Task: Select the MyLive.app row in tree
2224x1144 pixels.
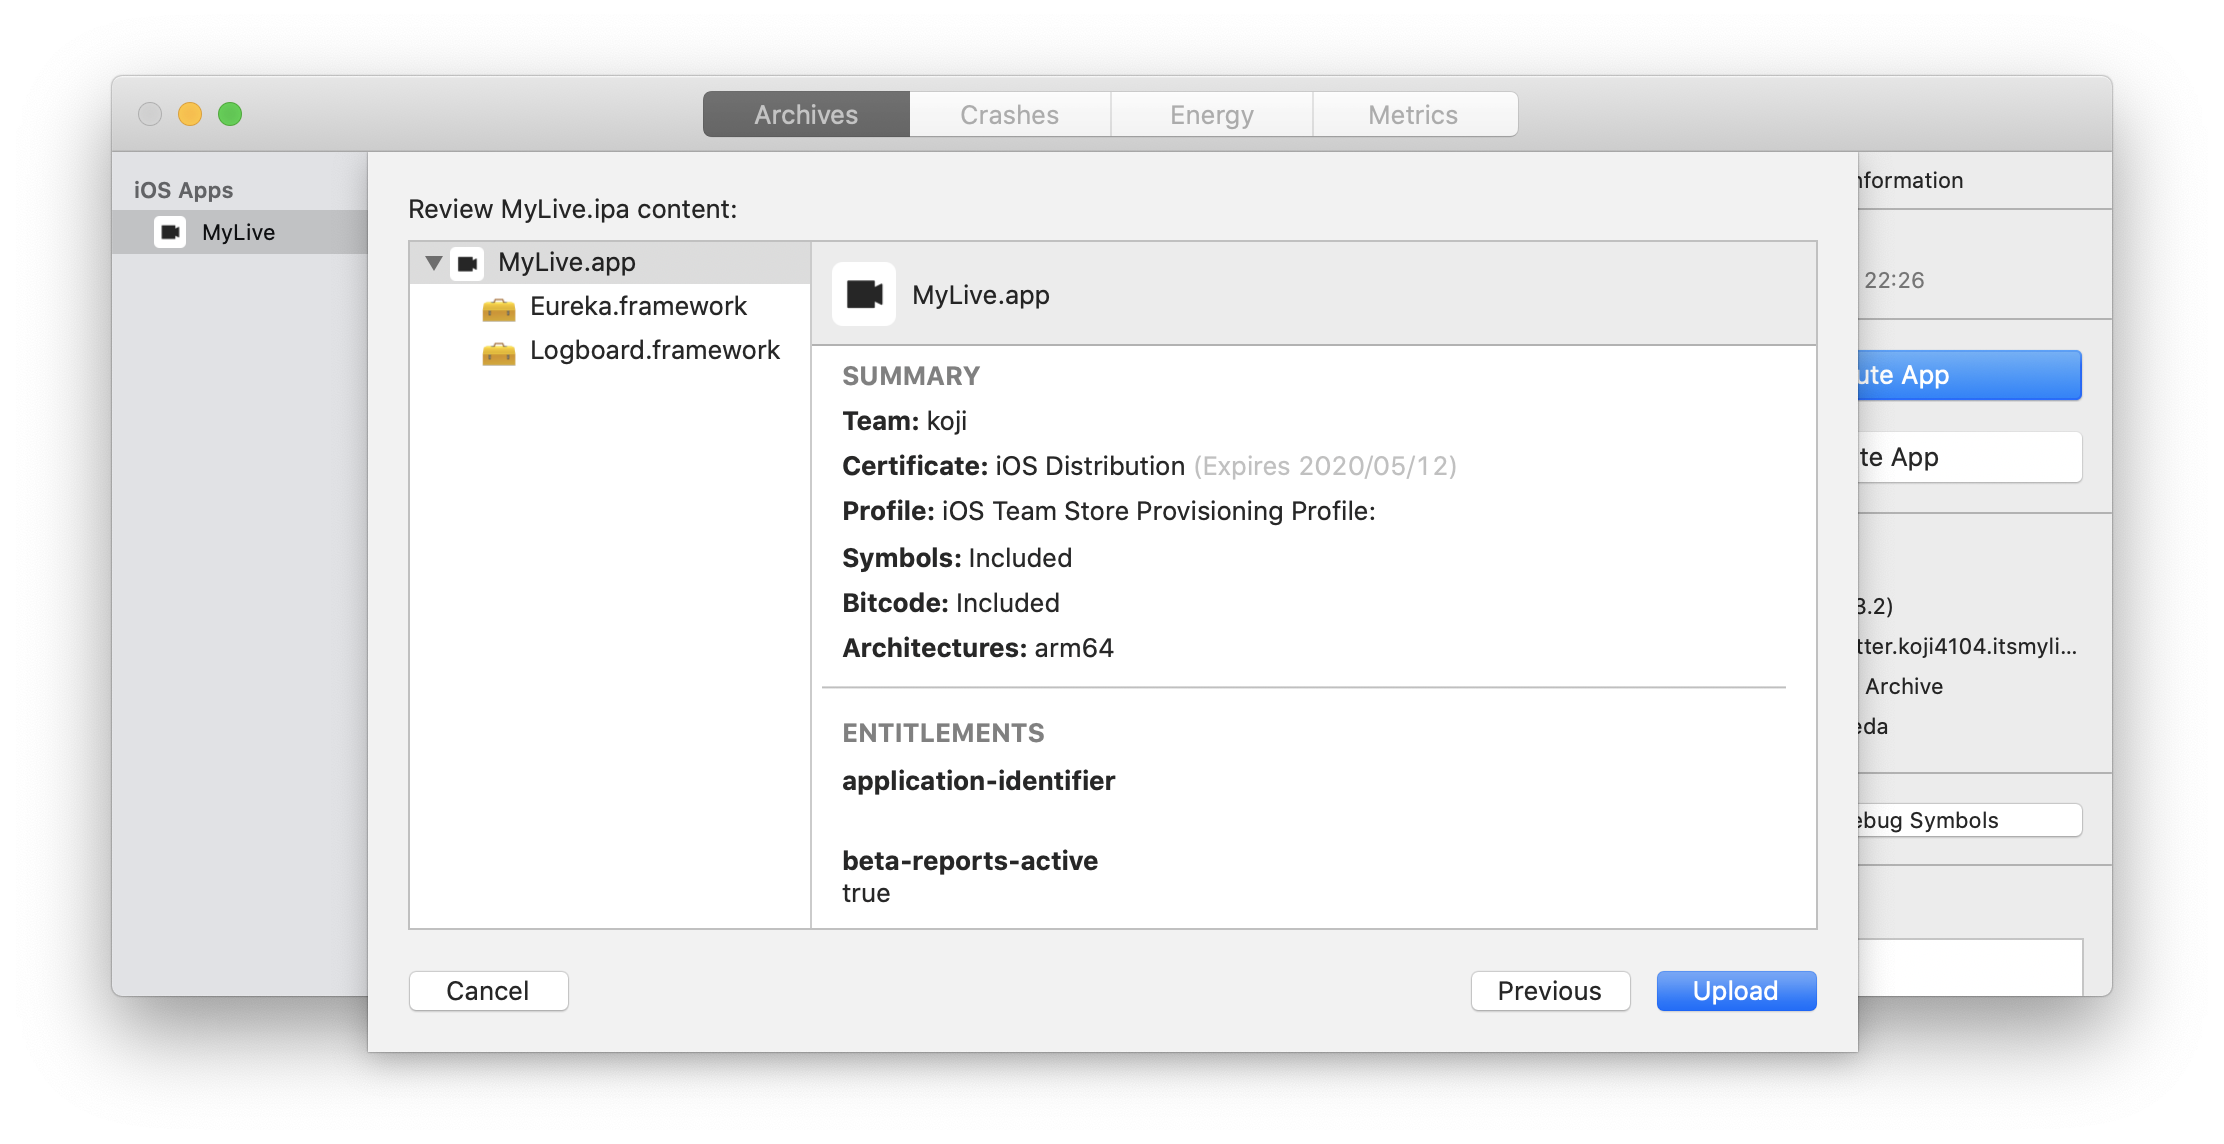Action: [x=566, y=263]
